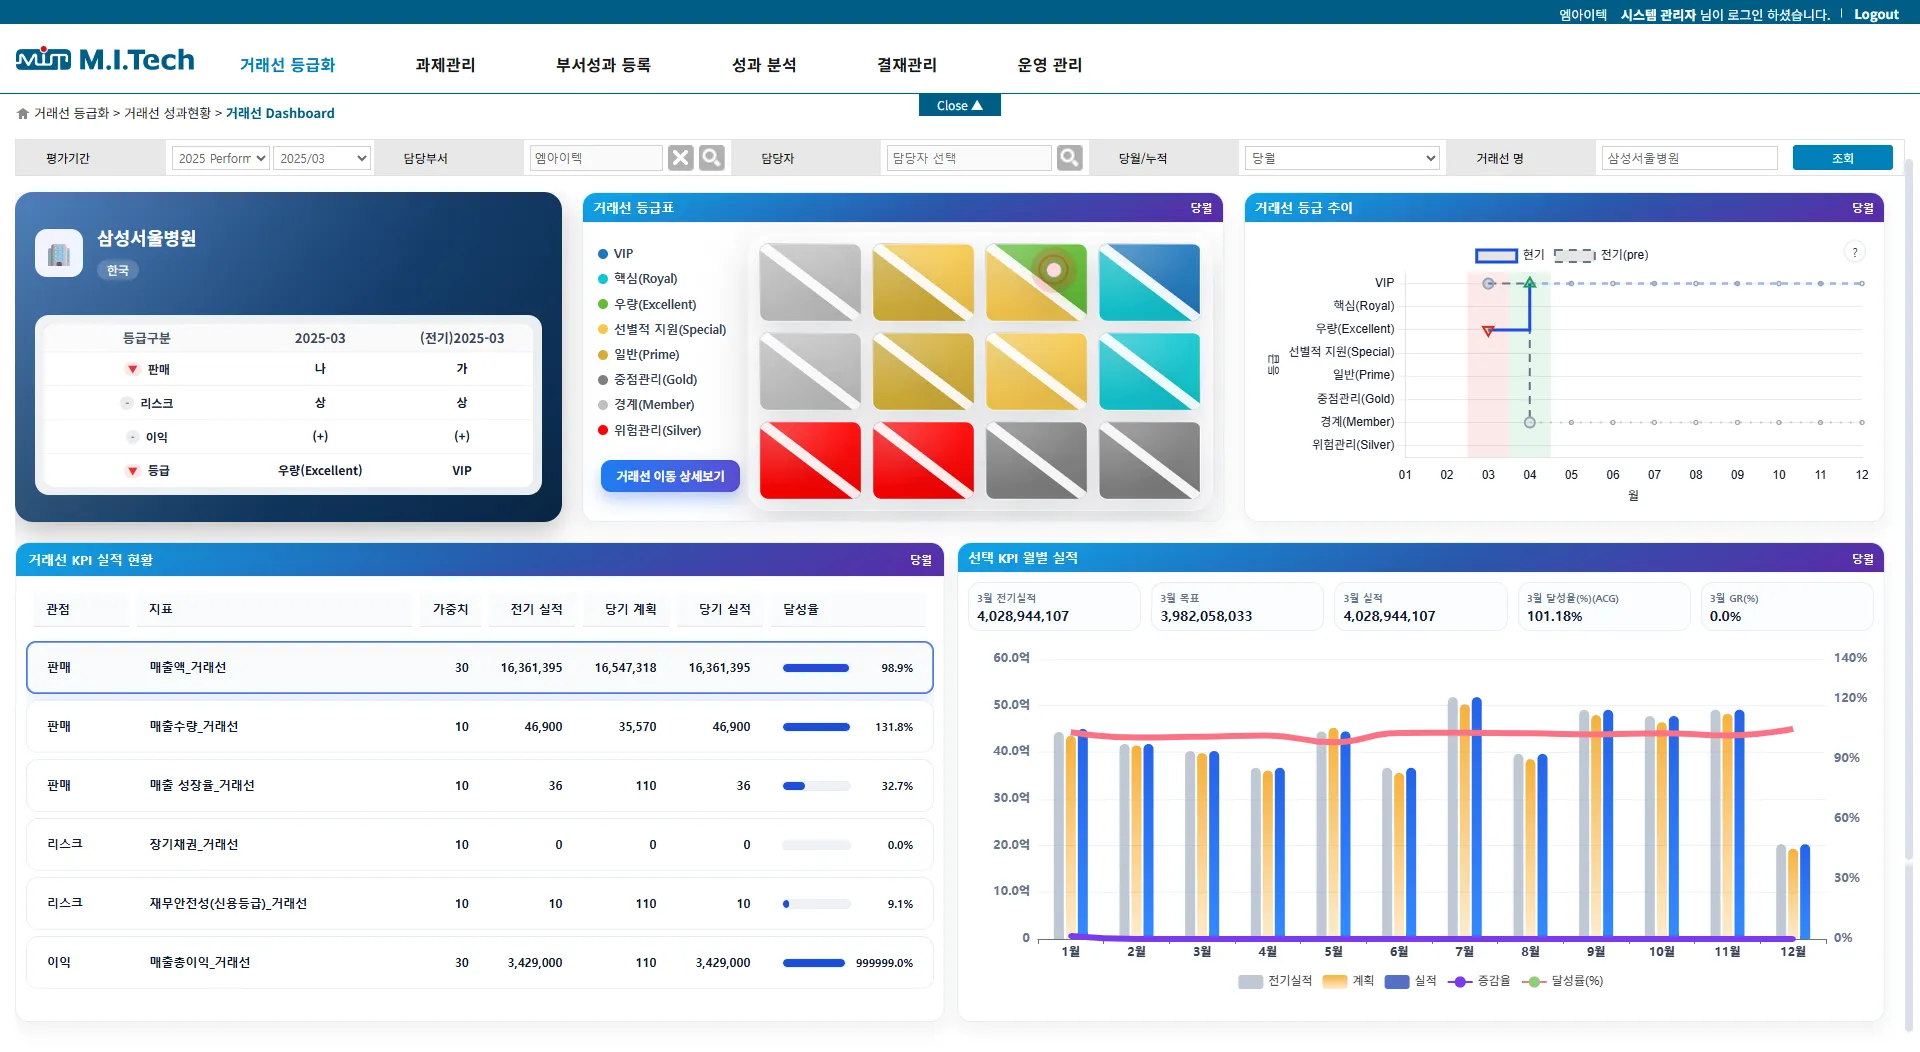
Task: Click the 우량(Excellent) entry in the grade legend
Action: [x=647, y=305]
